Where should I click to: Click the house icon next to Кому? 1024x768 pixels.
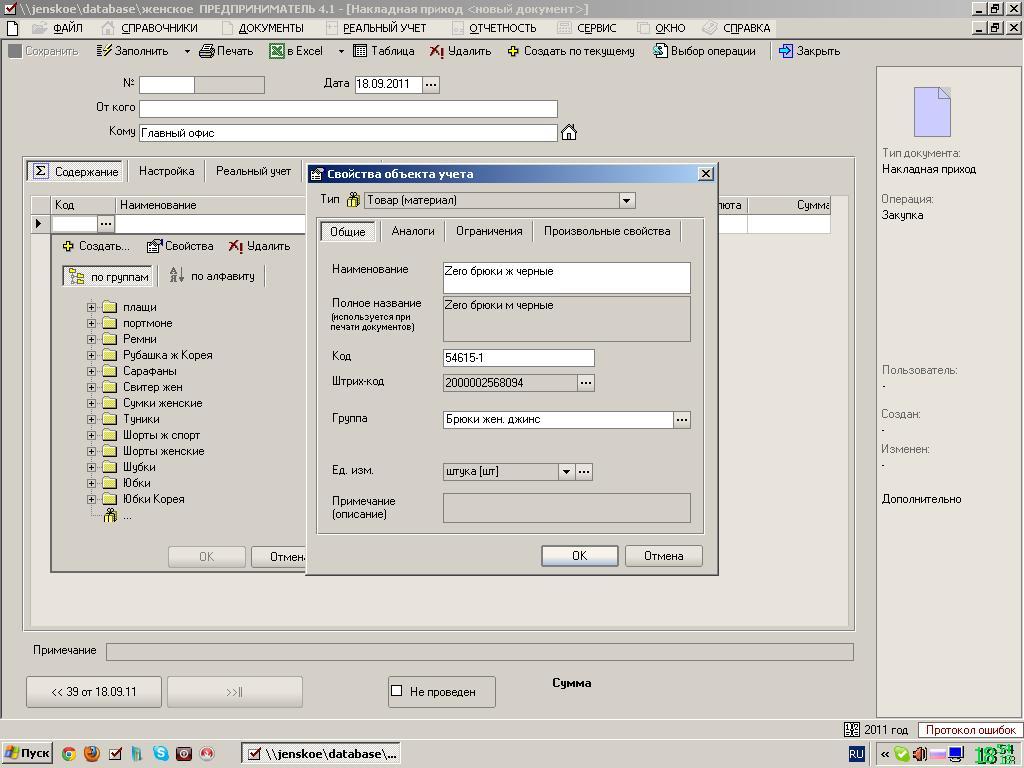[569, 132]
